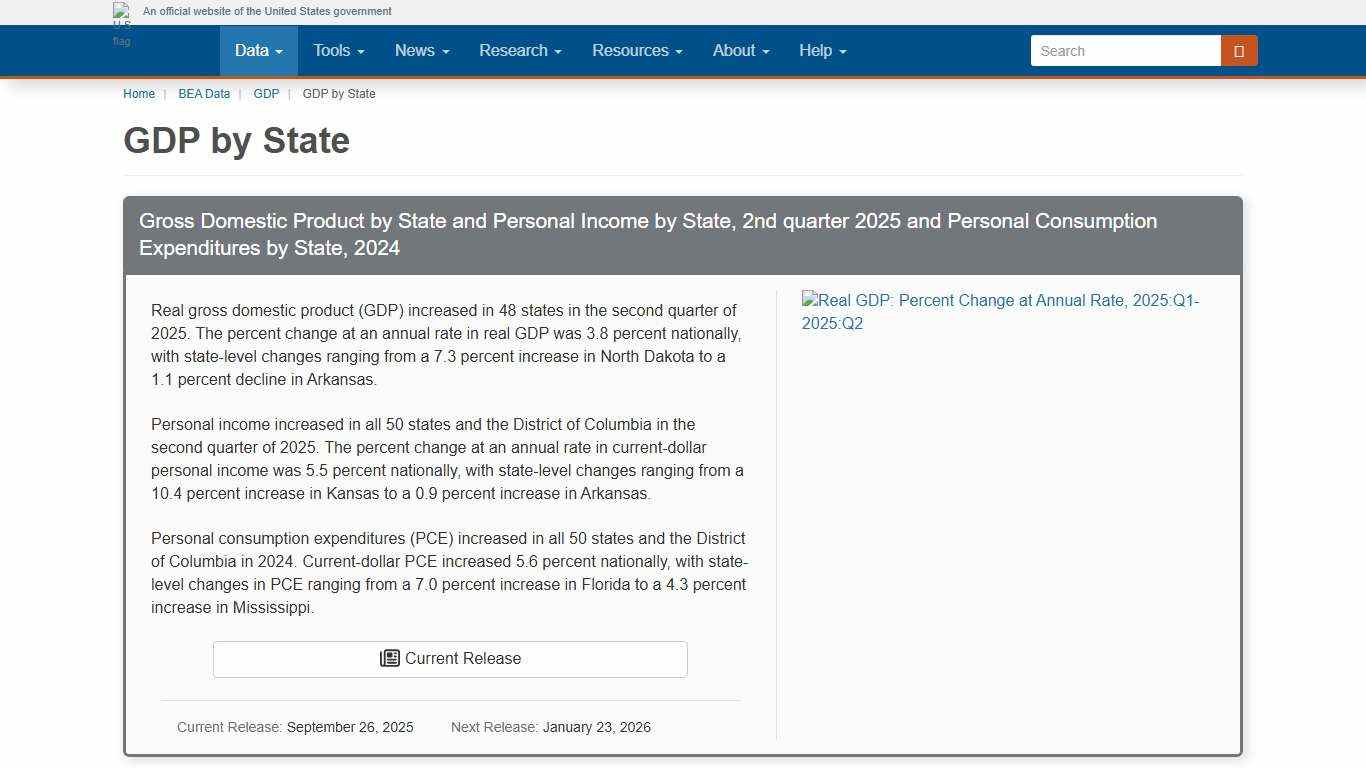Navigate to BEA Data breadcrumb link
This screenshot has height=768, width=1366.
click(x=204, y=94)
